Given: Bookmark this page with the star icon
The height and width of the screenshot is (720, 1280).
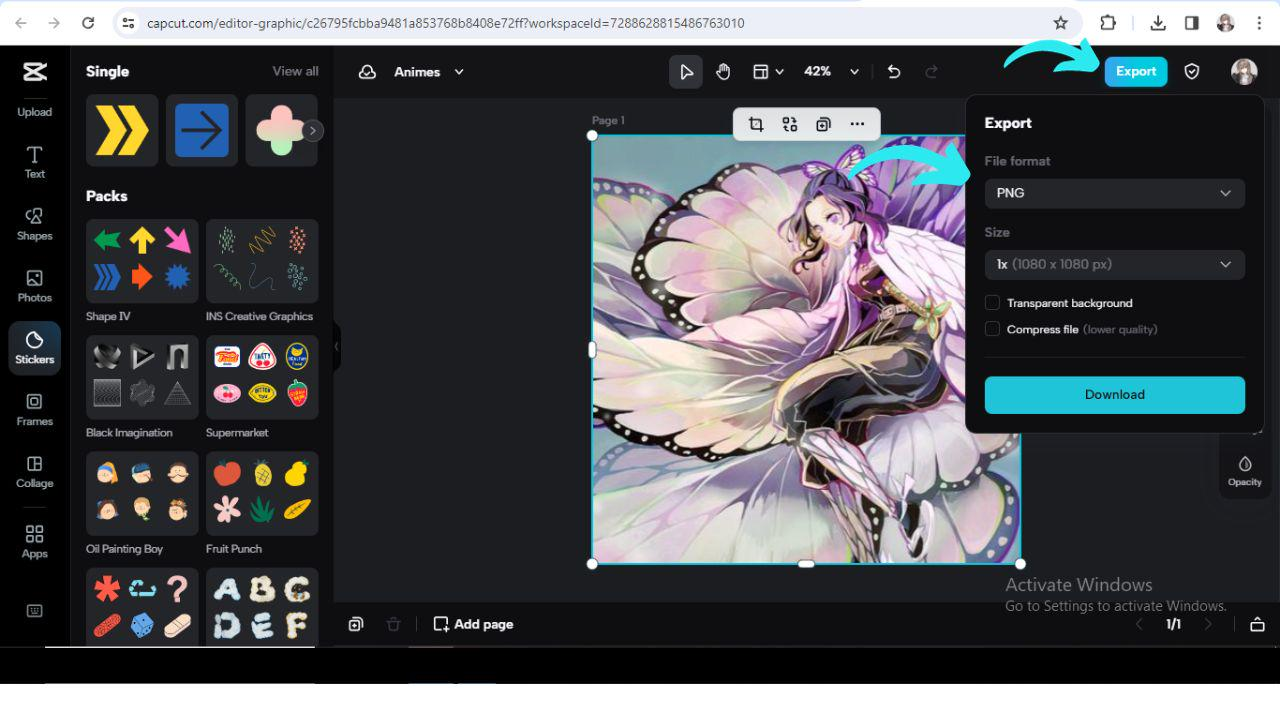Looking at the screenshot, I should click(1061, 23).
